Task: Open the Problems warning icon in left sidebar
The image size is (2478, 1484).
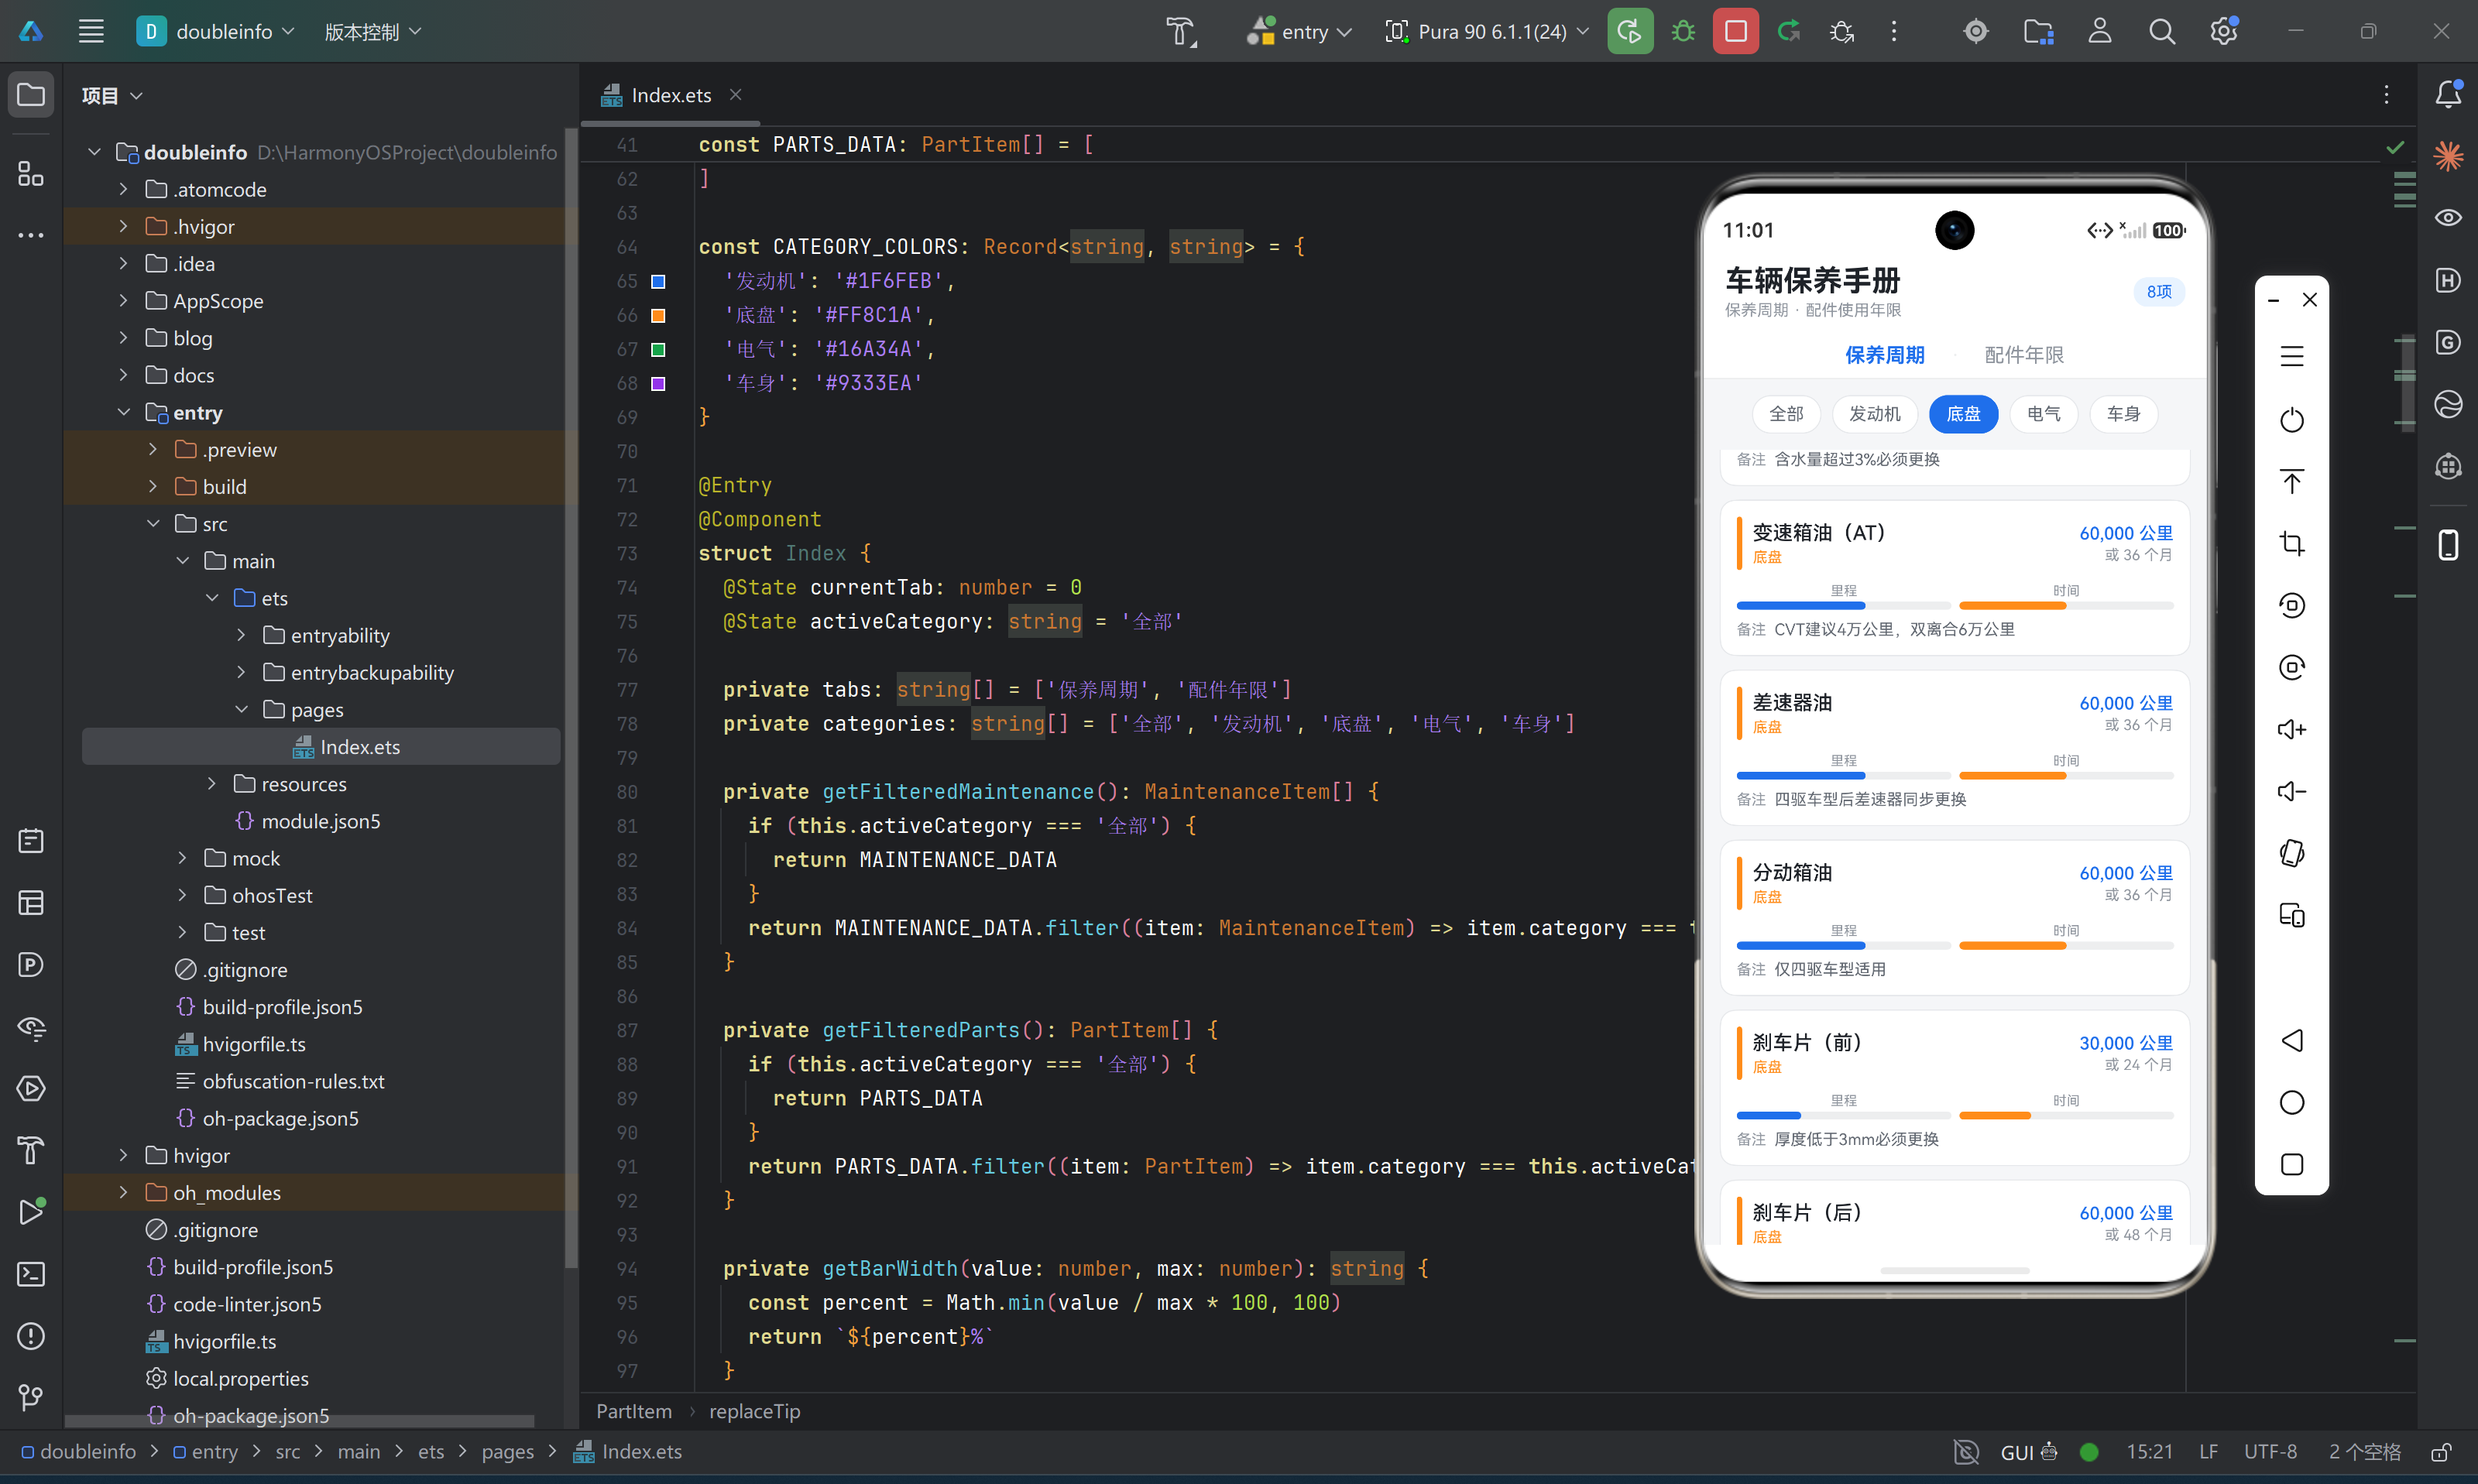Action: [31, 1335]
